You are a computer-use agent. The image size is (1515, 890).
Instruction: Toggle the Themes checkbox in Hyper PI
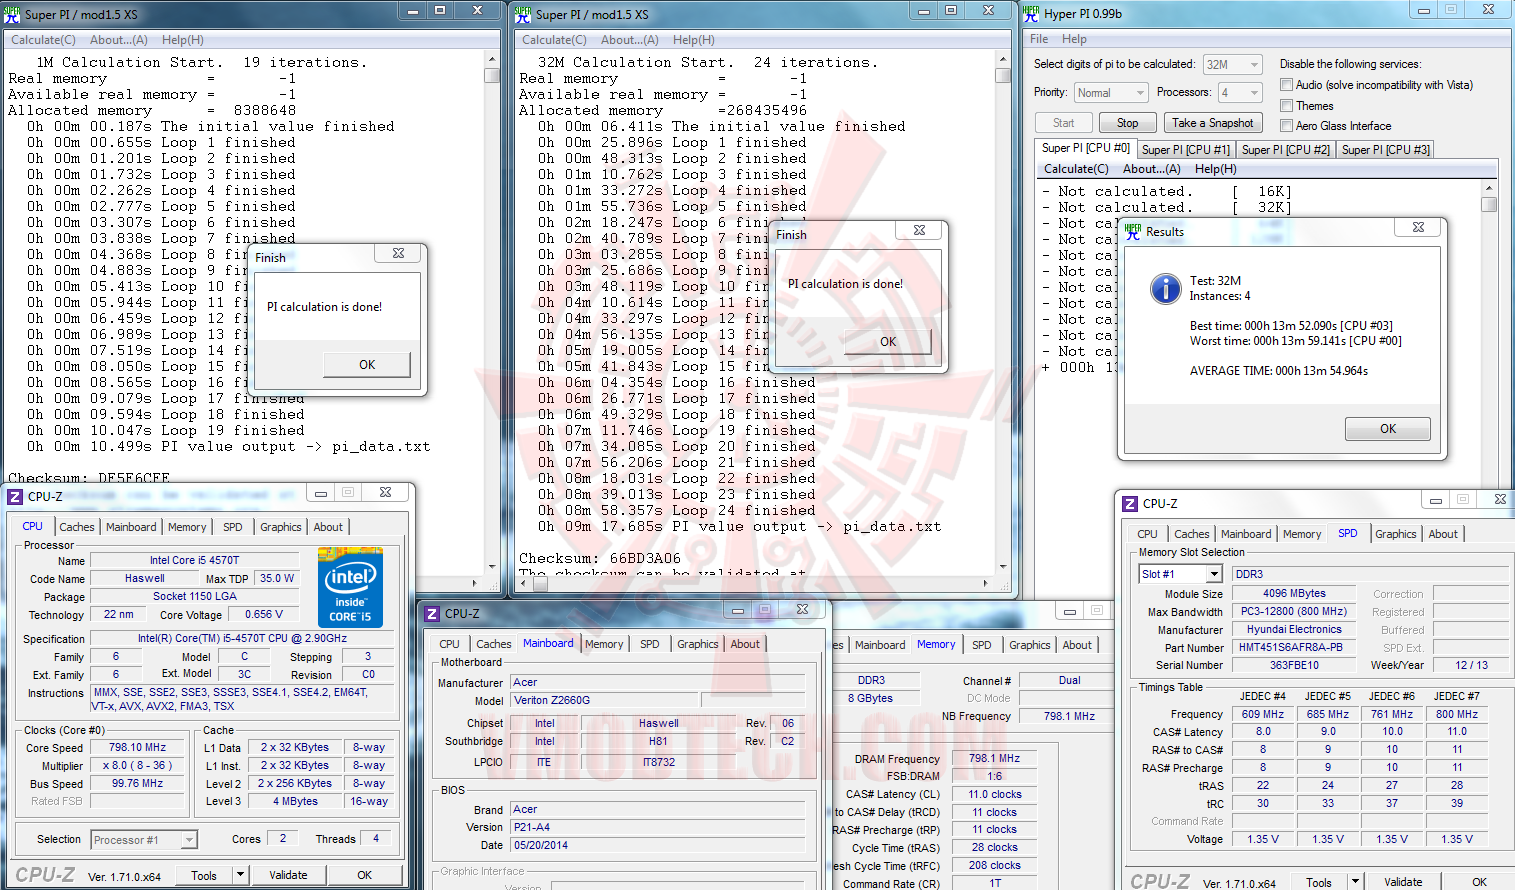point(1287,106)
